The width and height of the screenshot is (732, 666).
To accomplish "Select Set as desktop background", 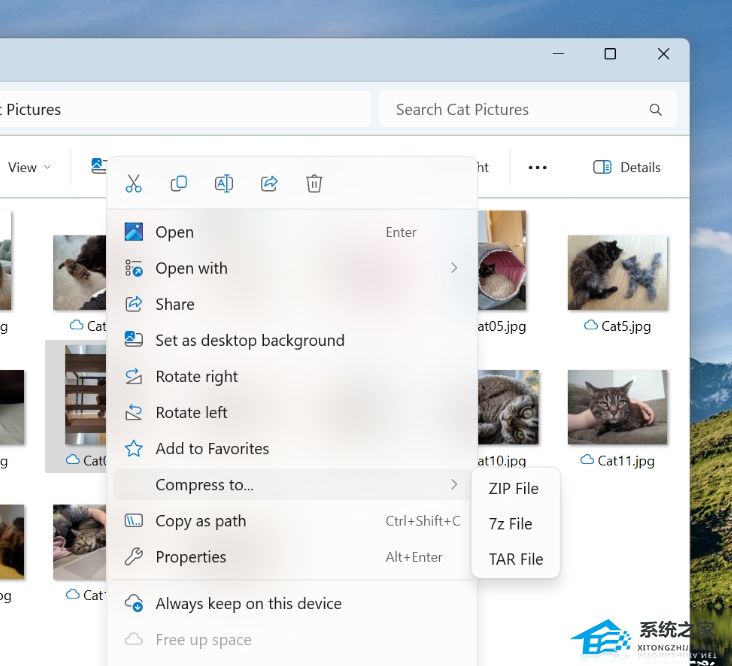I will click(250, 341).
